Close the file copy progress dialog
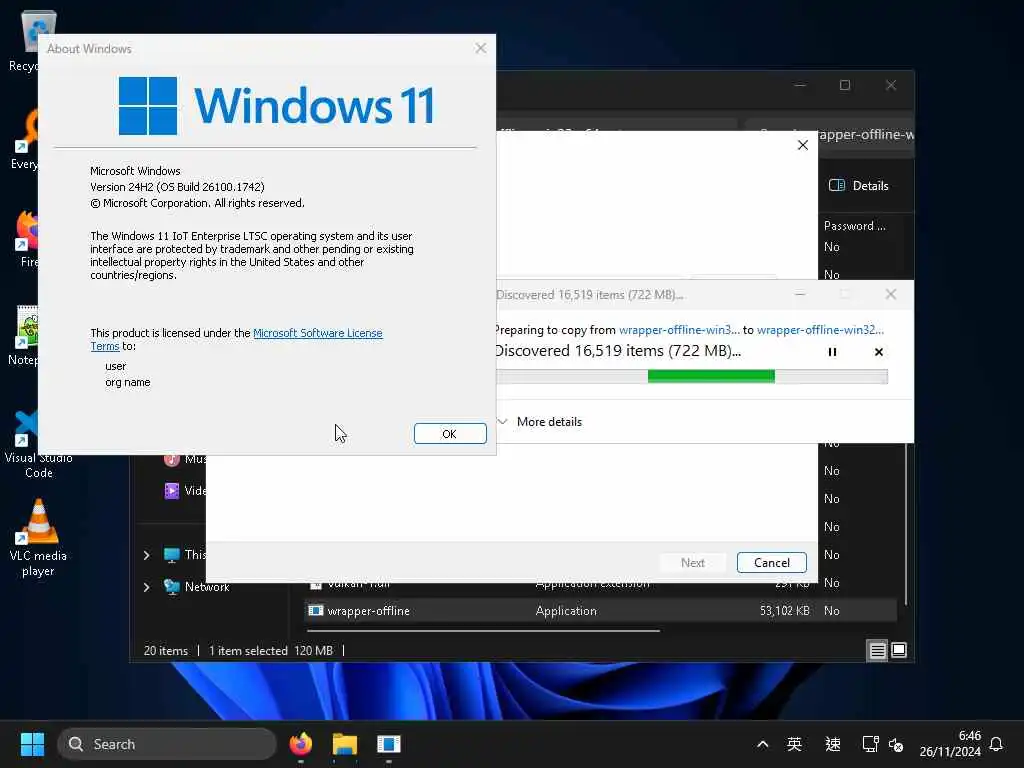This screenshot has width=1024, height=768. pyautogui.click(x=891, y=295)
